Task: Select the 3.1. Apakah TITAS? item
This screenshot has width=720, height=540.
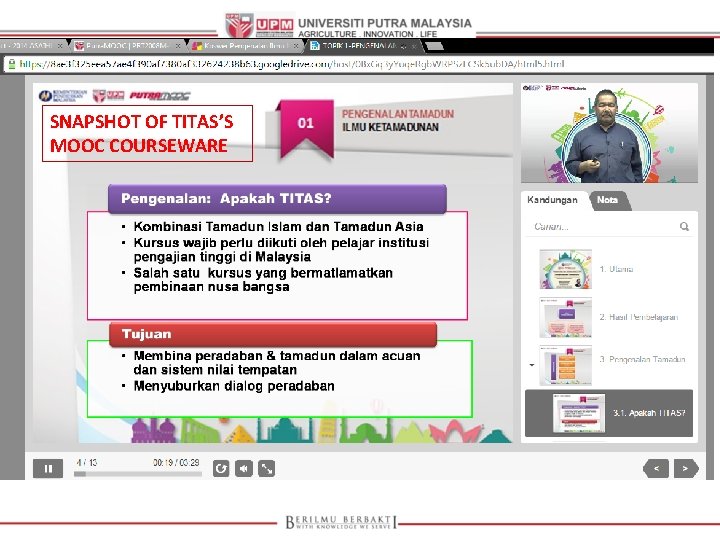Action: [x=609, y=413]
